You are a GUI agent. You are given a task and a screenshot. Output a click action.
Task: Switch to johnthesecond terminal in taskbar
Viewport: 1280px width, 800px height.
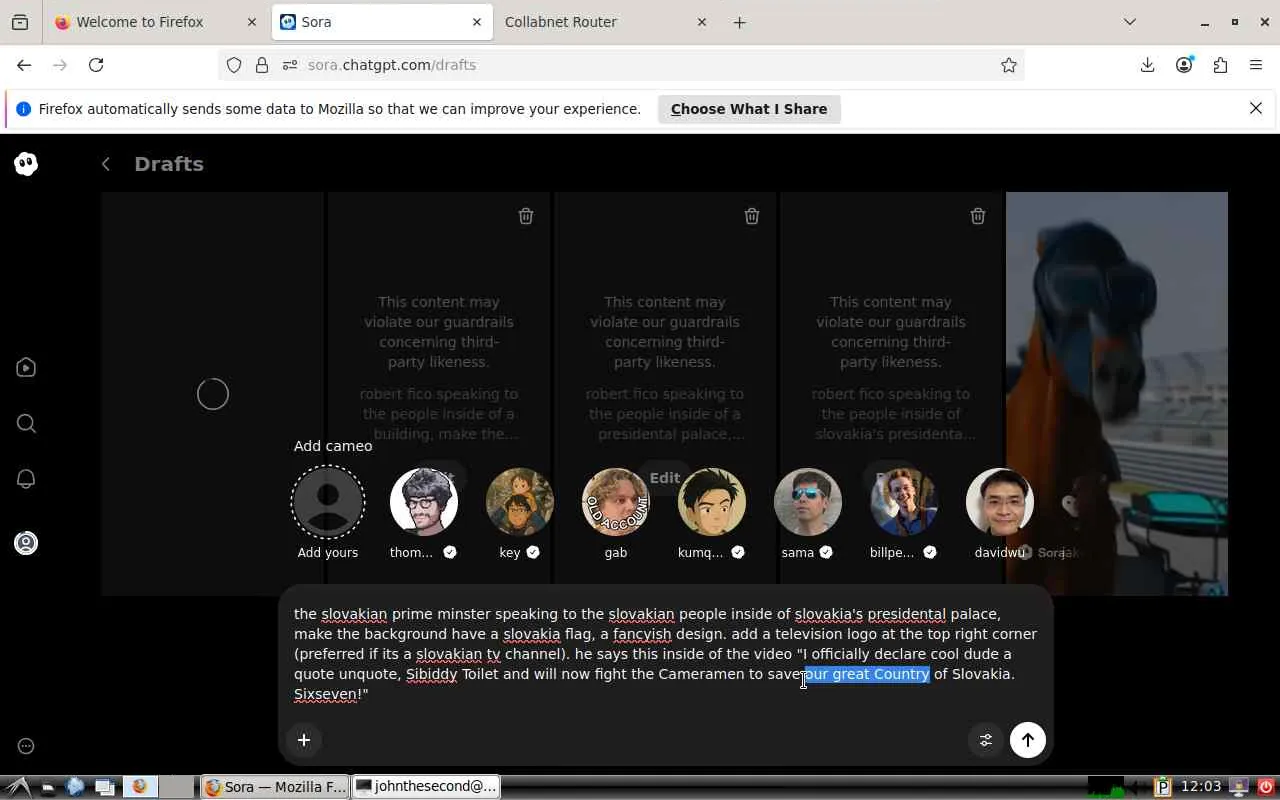tap(427, 787)
